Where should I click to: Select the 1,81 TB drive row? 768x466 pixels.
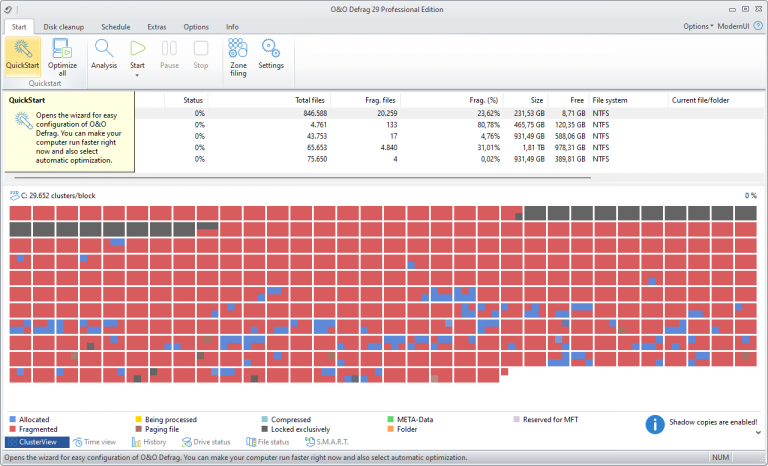(x=450, y=147)
